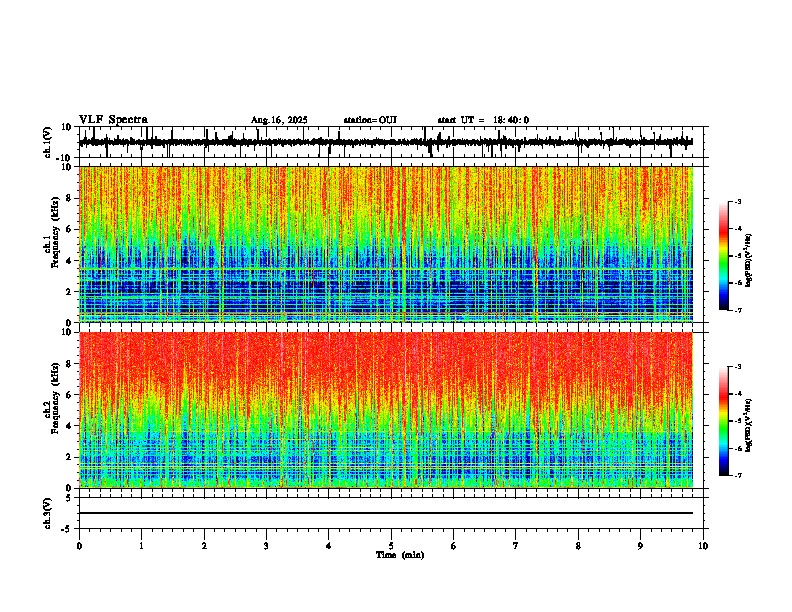Click time axis tick label "7"
This screenshot has width=792, height=612.
tap(516, 546)
